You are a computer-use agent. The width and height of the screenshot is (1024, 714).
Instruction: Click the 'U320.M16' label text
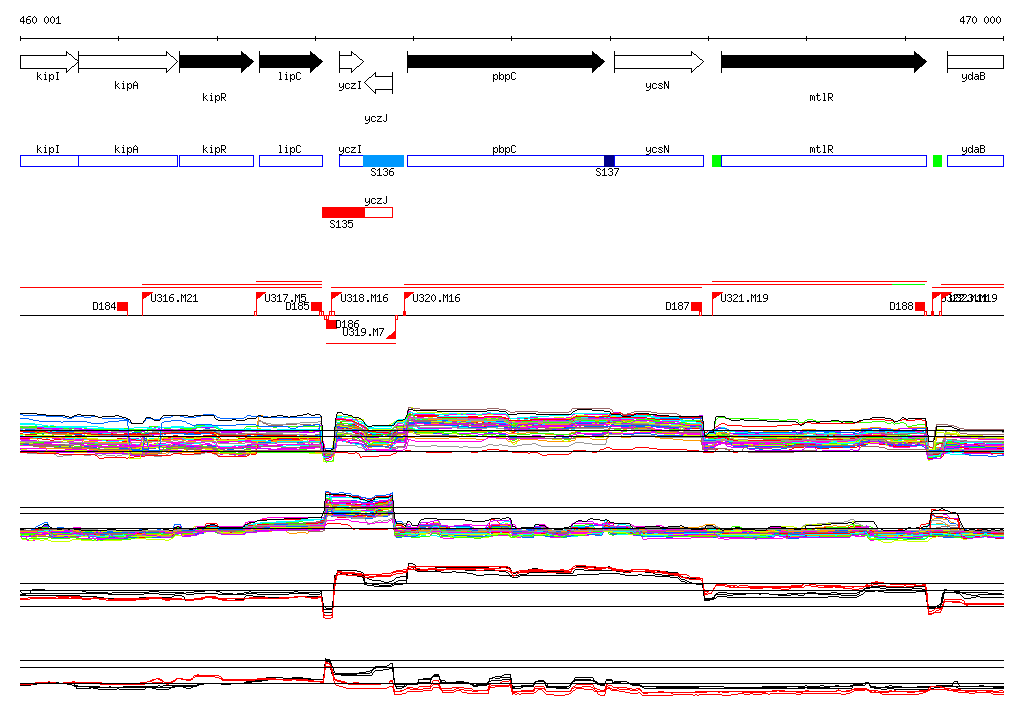[436, 299]
